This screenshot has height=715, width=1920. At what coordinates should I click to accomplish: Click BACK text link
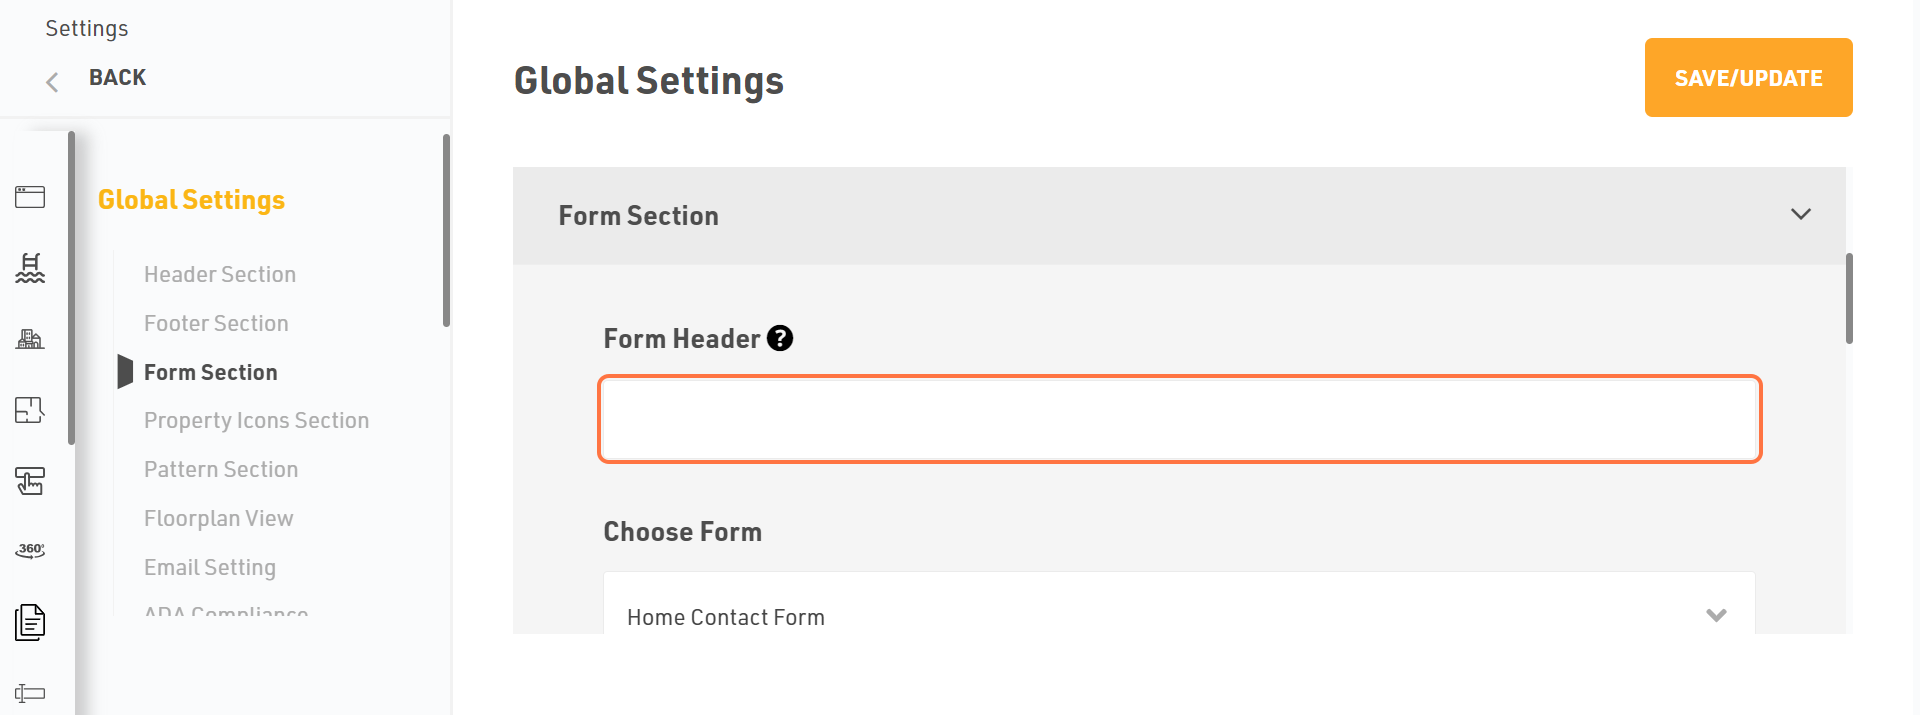pos(117,77)
